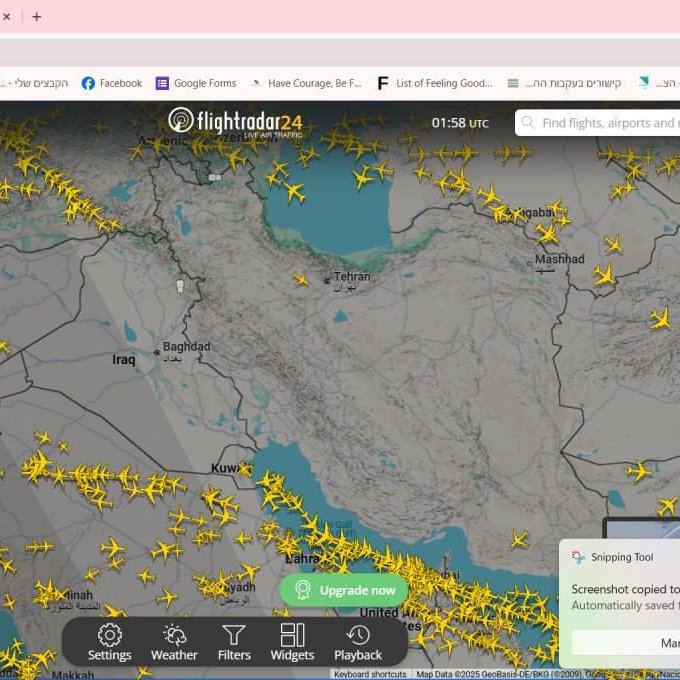The image size is (680, 680).
Task: Click the search magnifier icon
Action: tap(527, 123)
